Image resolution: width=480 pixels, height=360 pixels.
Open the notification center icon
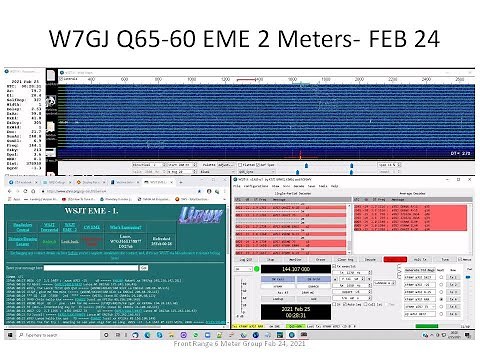click(x=468, y=335)
